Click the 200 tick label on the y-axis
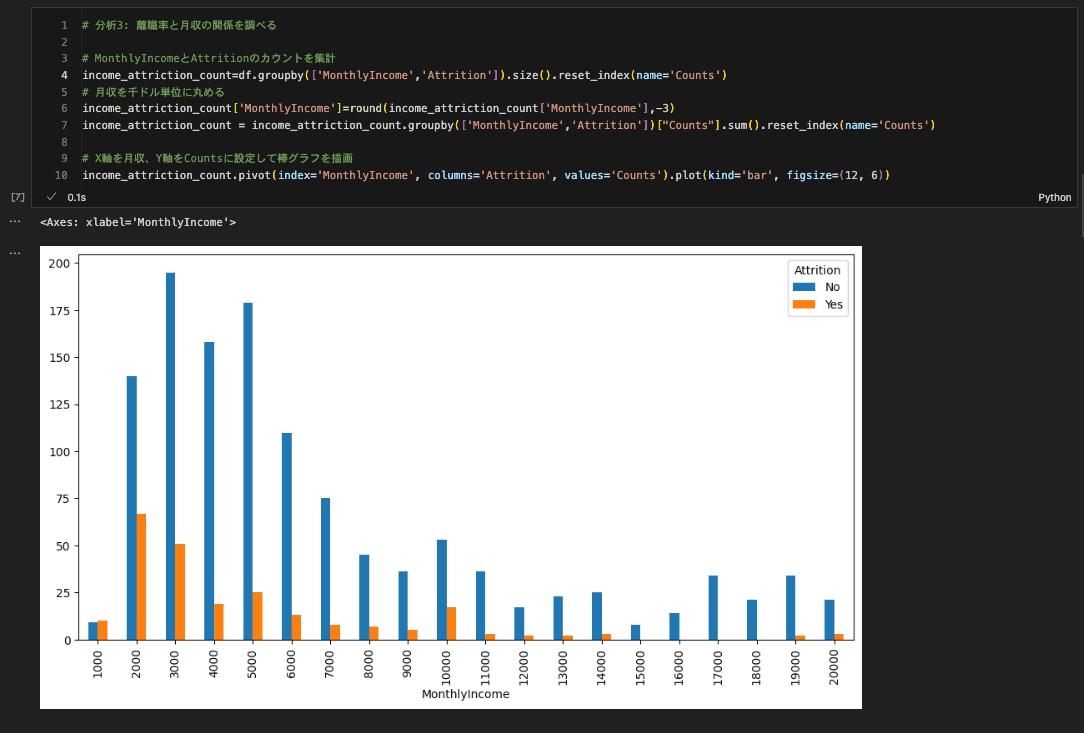Screen dimensions: 1084x733 59,264
